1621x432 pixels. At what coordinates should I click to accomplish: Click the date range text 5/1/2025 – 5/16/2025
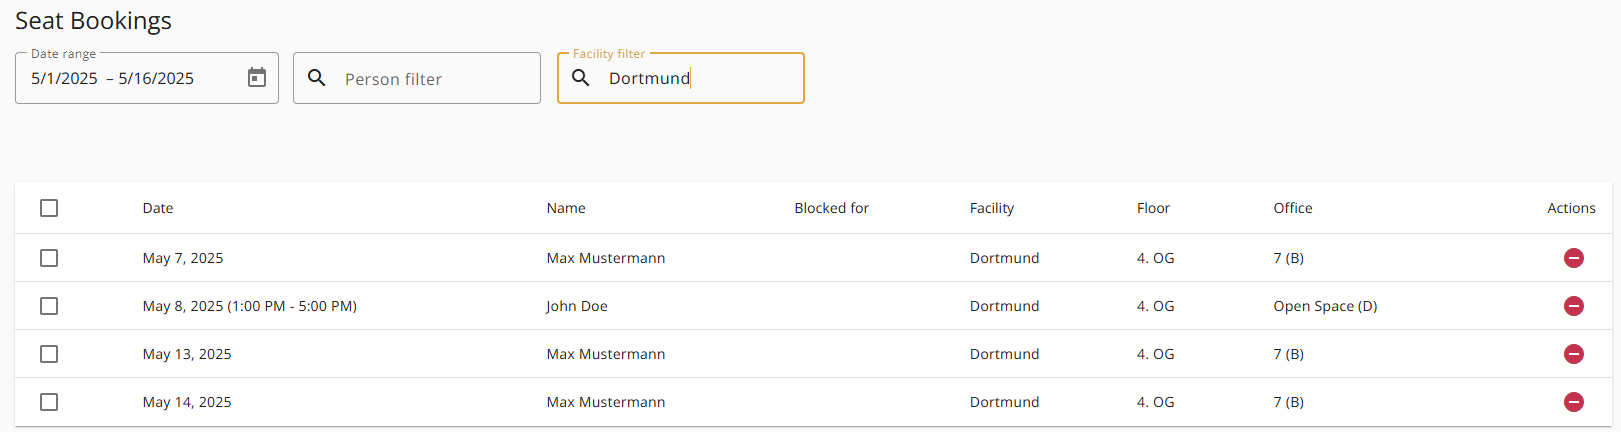coord(112,78)
